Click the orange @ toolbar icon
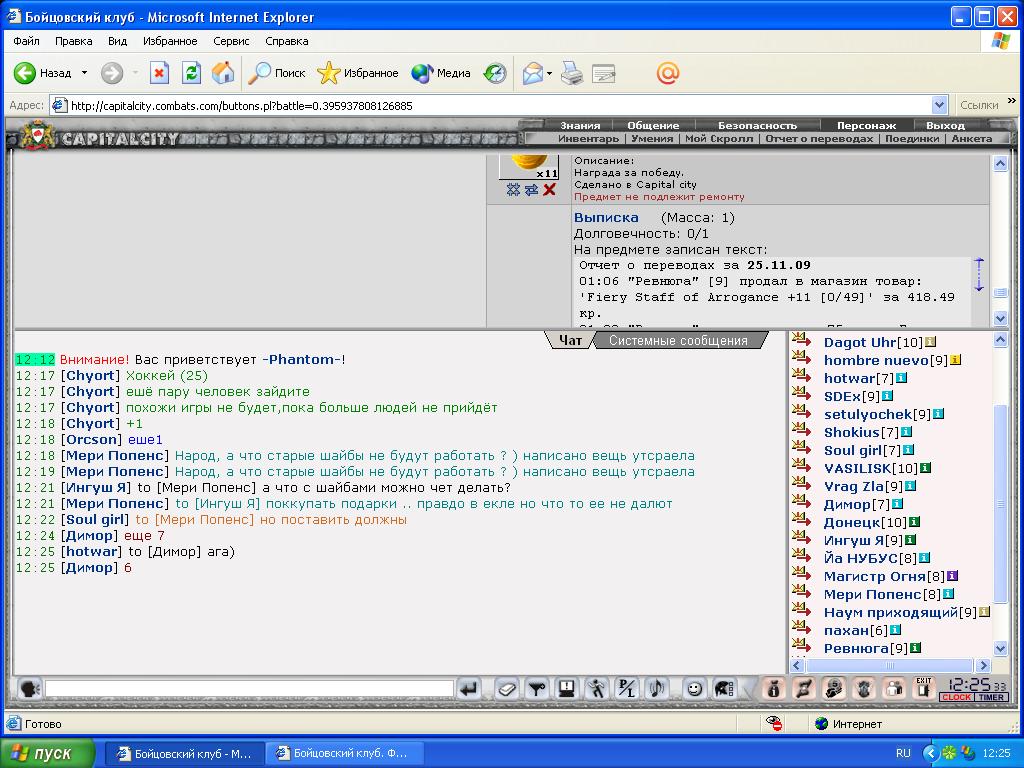 (667, 73)
